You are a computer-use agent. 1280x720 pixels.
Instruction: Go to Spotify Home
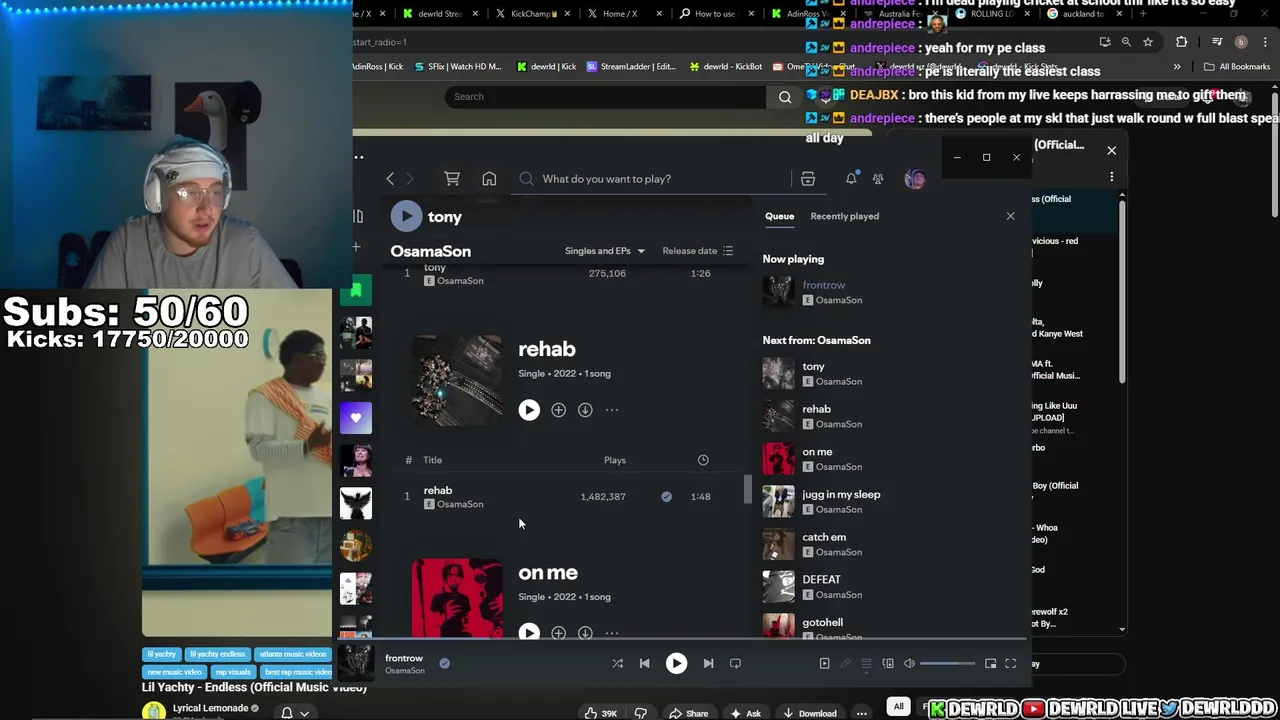point(489,178)
